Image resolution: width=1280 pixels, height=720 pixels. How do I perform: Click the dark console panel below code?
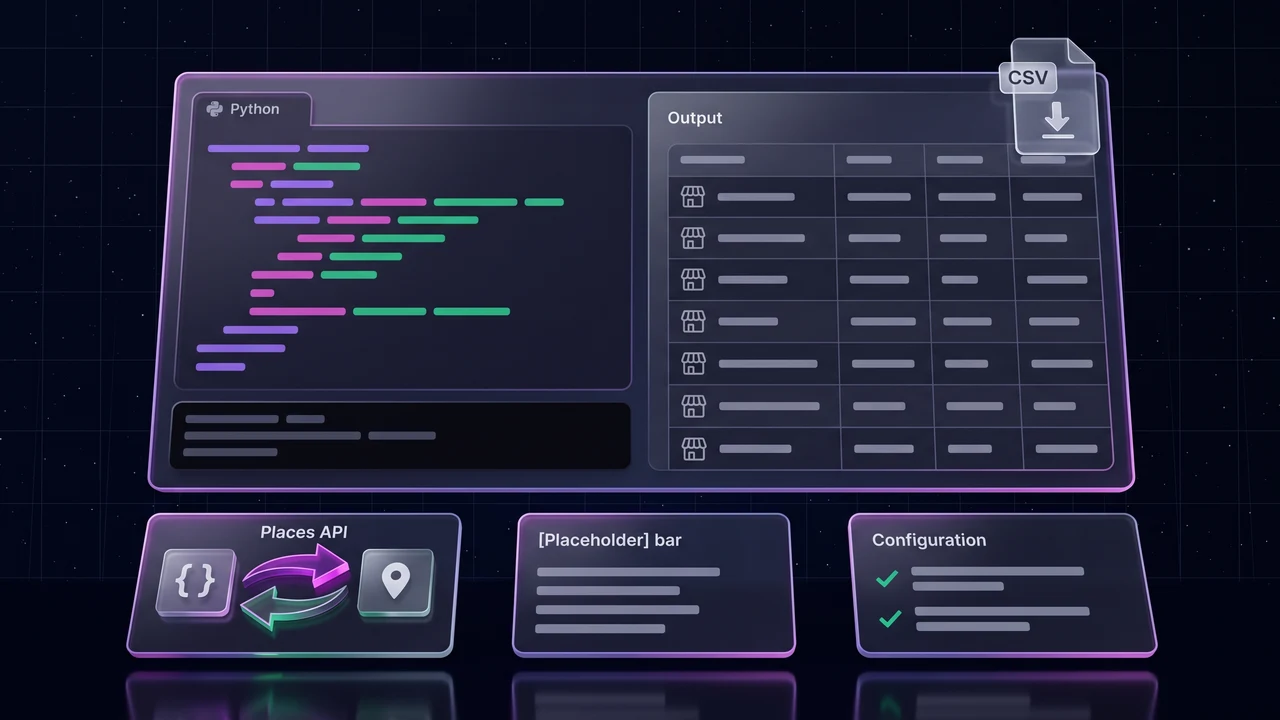coord(400,436)
